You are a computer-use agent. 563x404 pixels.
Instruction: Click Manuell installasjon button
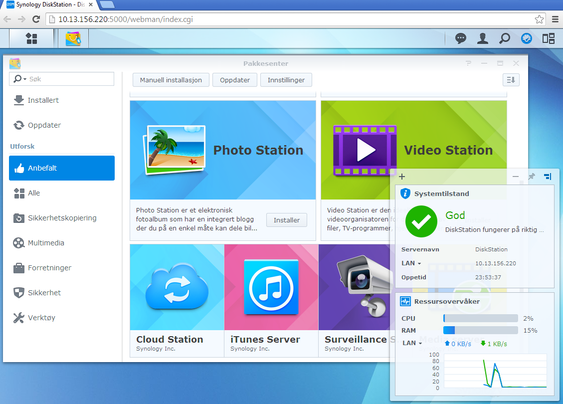(x=171, y=80)
